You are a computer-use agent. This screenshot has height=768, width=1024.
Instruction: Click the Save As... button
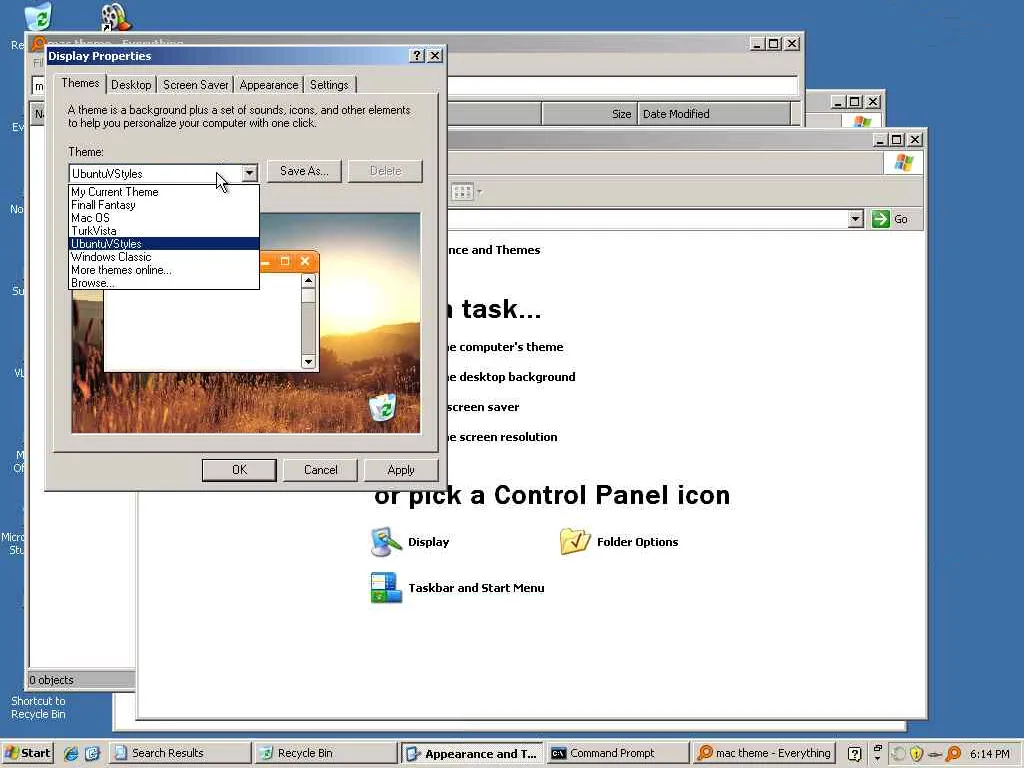[x=304, y=171]
